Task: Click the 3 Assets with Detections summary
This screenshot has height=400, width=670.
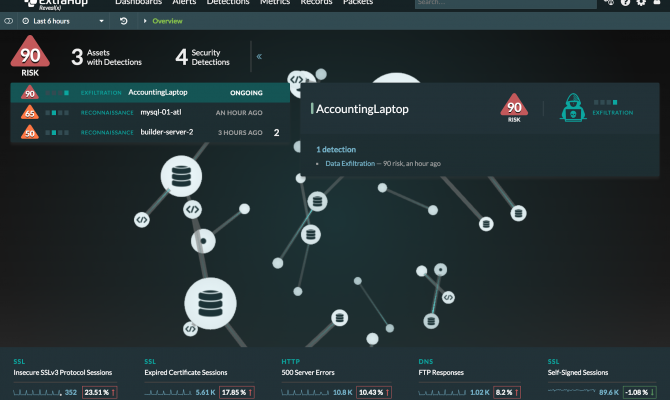Action: pyautogui.click(x=106, y=57)
